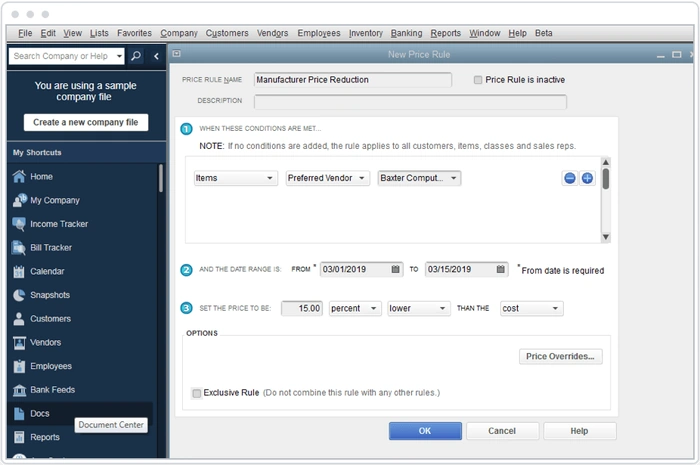Open Bill Tracker from the sidebar
The width and height of the screenshot is (700, 465).
tap(19, 248)
